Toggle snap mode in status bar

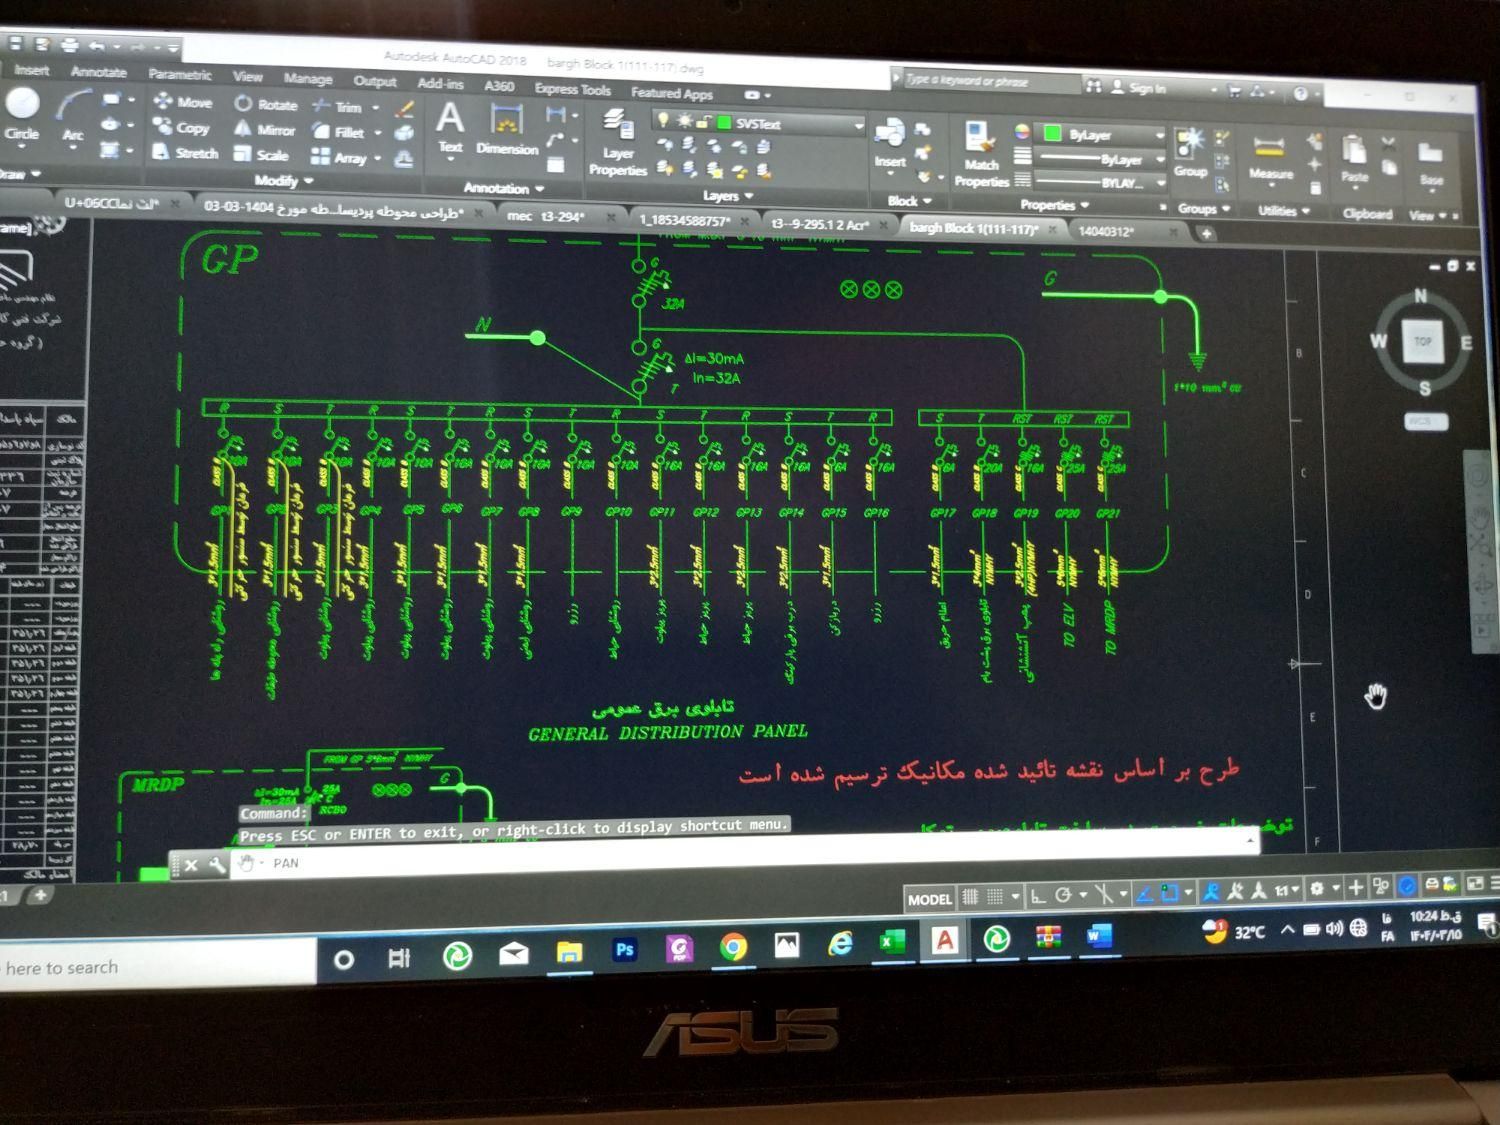click(995, 896)
